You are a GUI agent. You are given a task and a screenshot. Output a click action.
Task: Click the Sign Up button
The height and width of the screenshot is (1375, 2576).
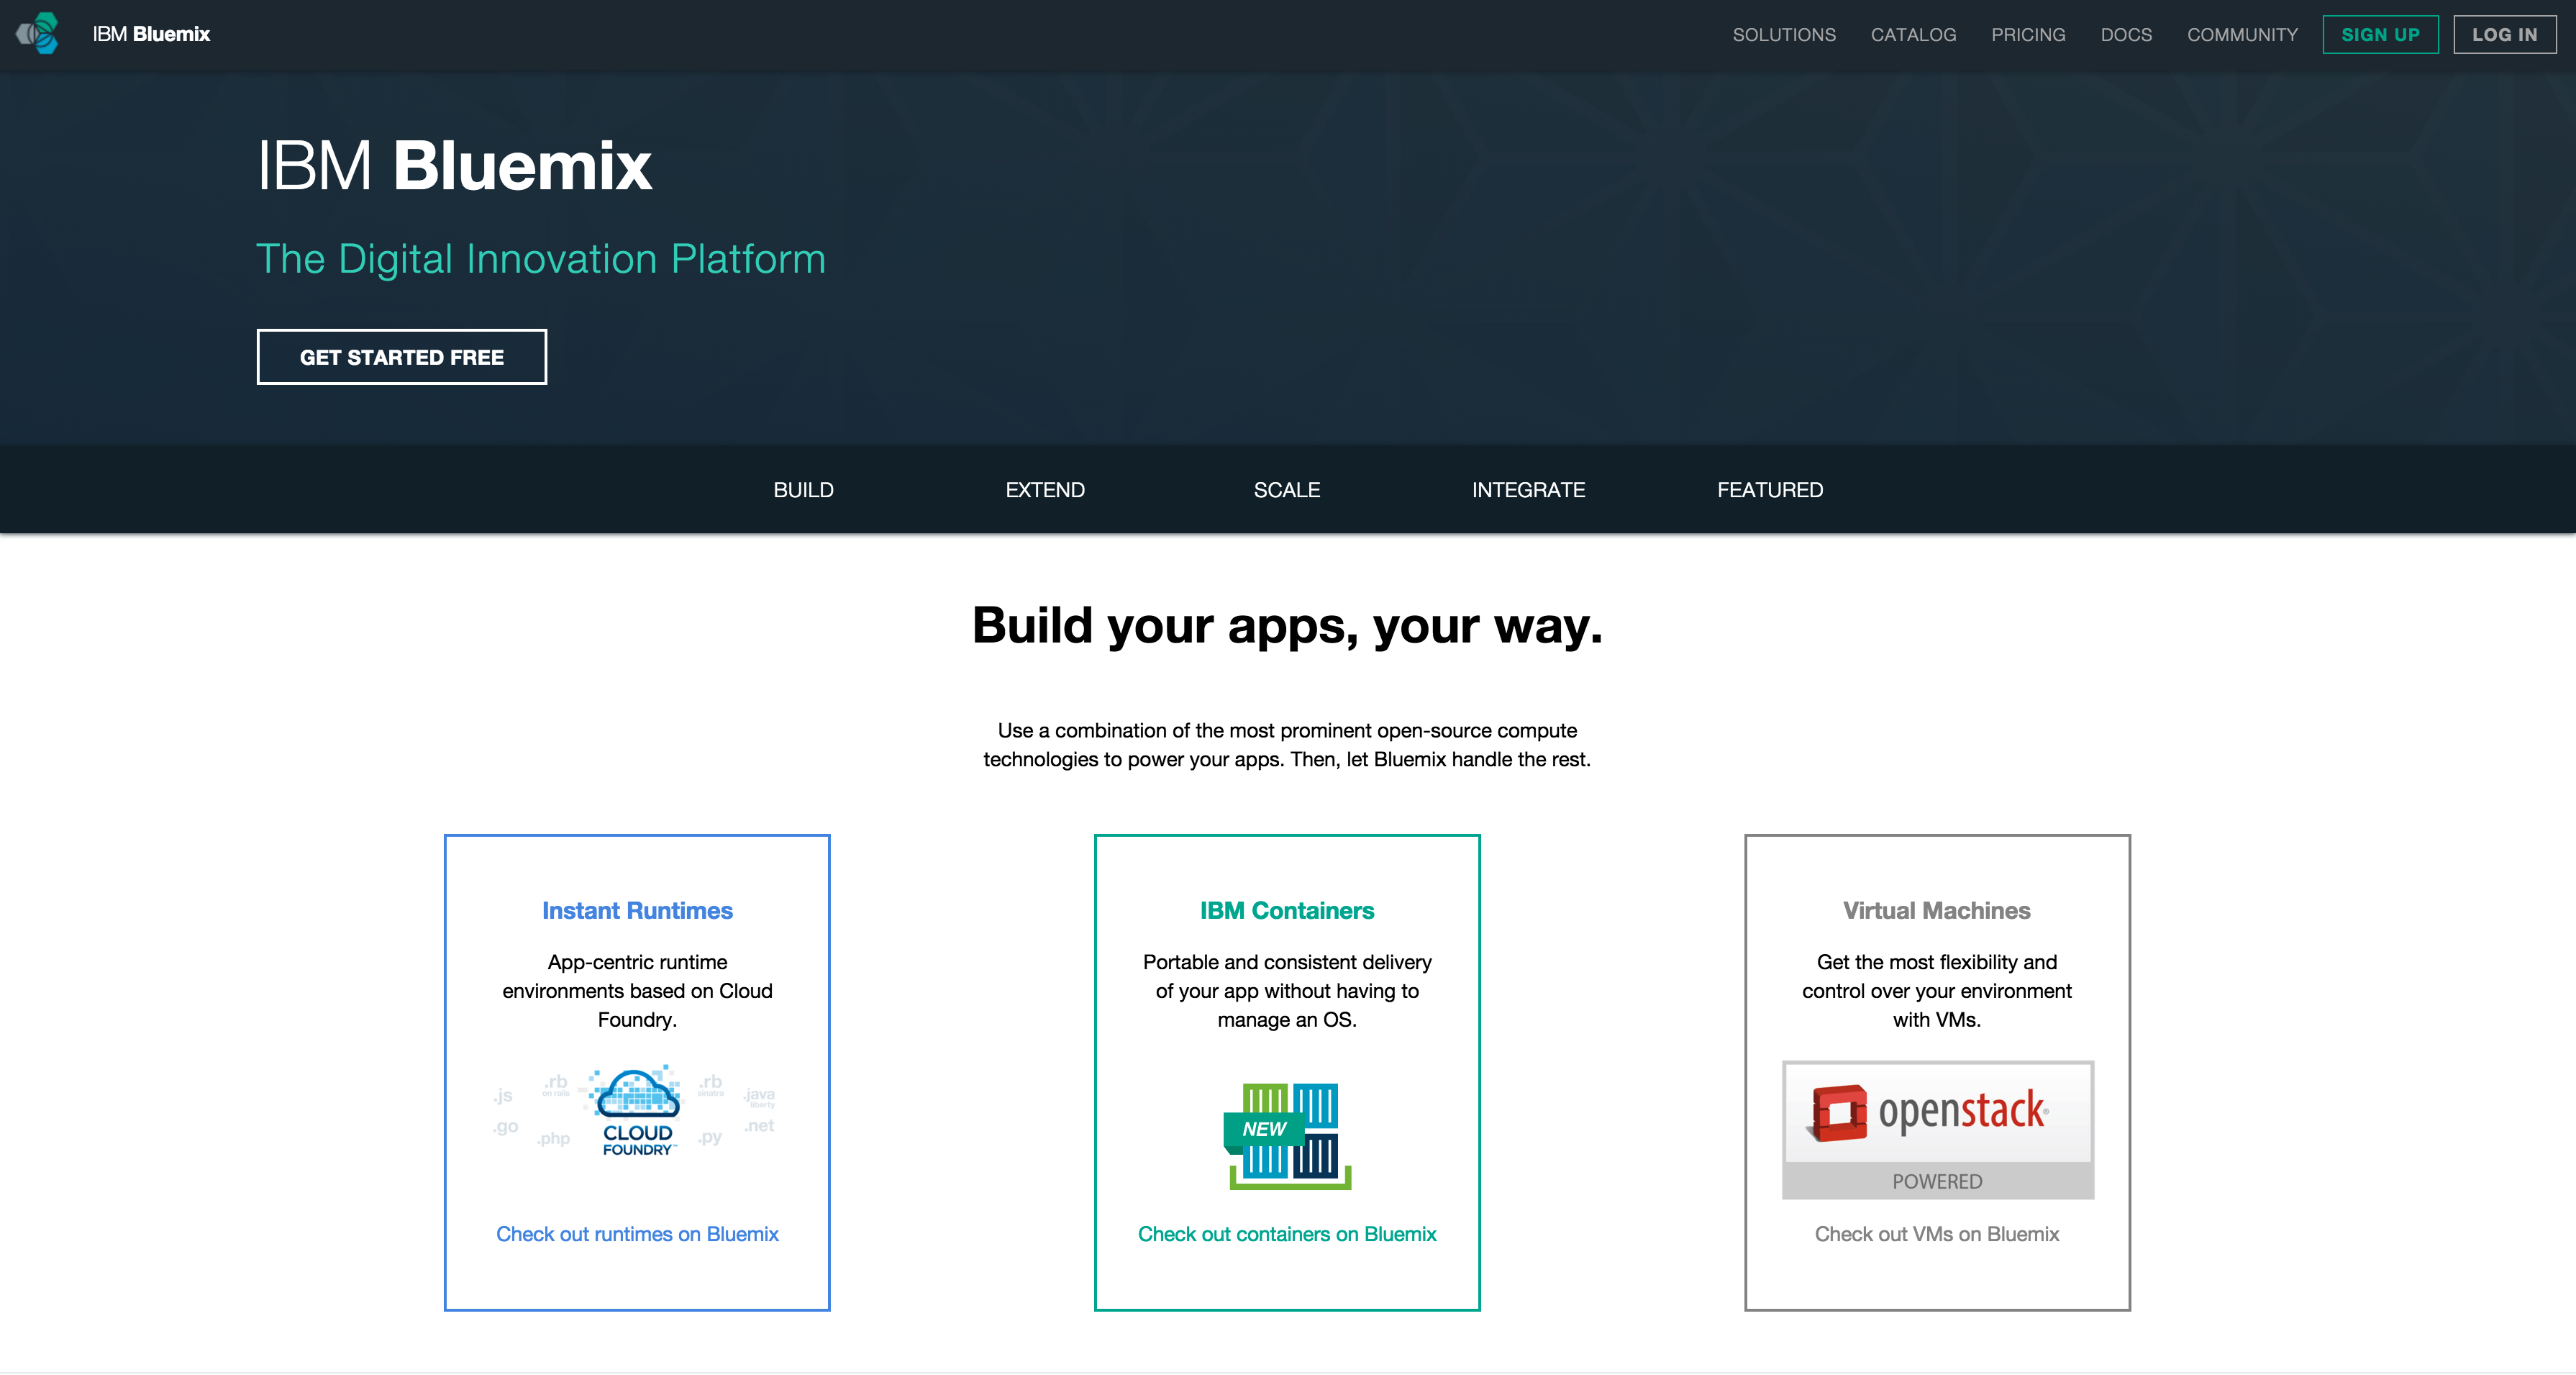(2380, 35)
